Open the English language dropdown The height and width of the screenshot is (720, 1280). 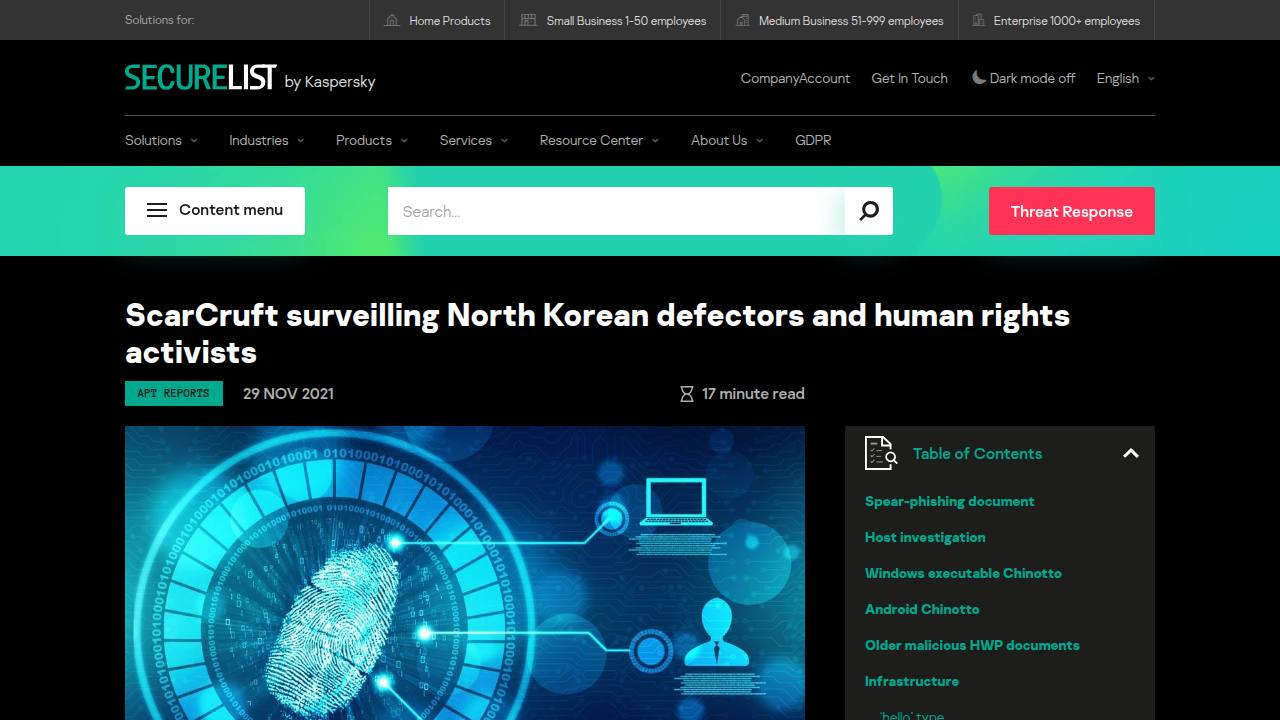(x=1125, y=78)
